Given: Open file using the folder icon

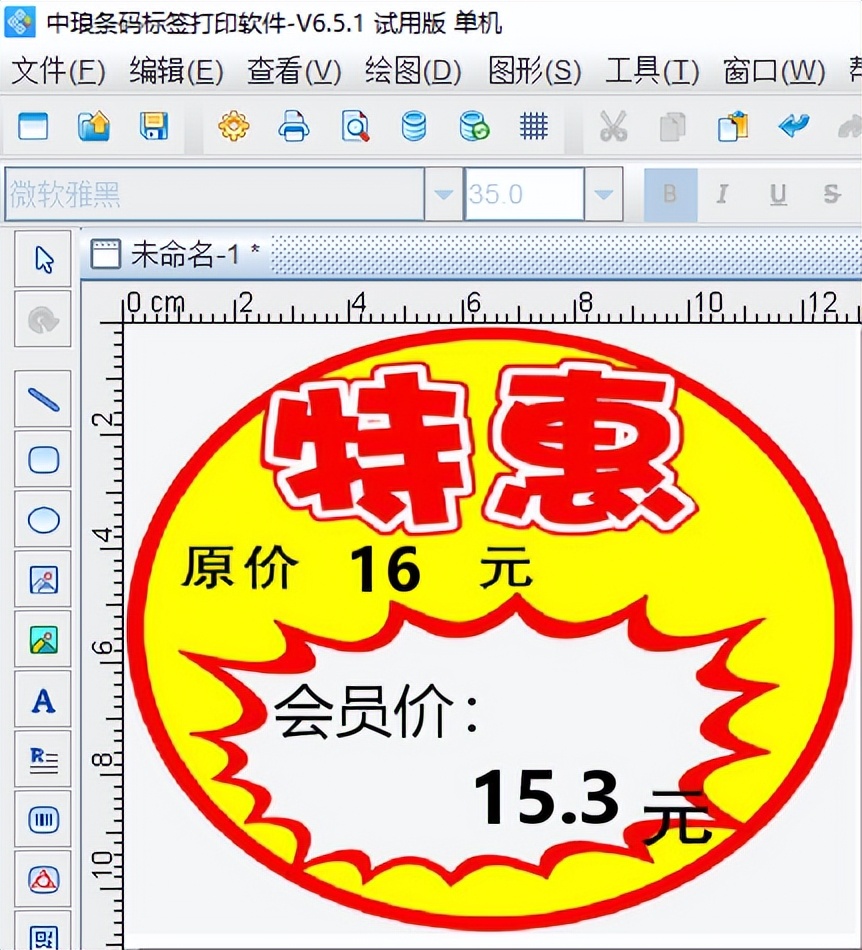Looking at the screenshot, I should tap(94, 127).
